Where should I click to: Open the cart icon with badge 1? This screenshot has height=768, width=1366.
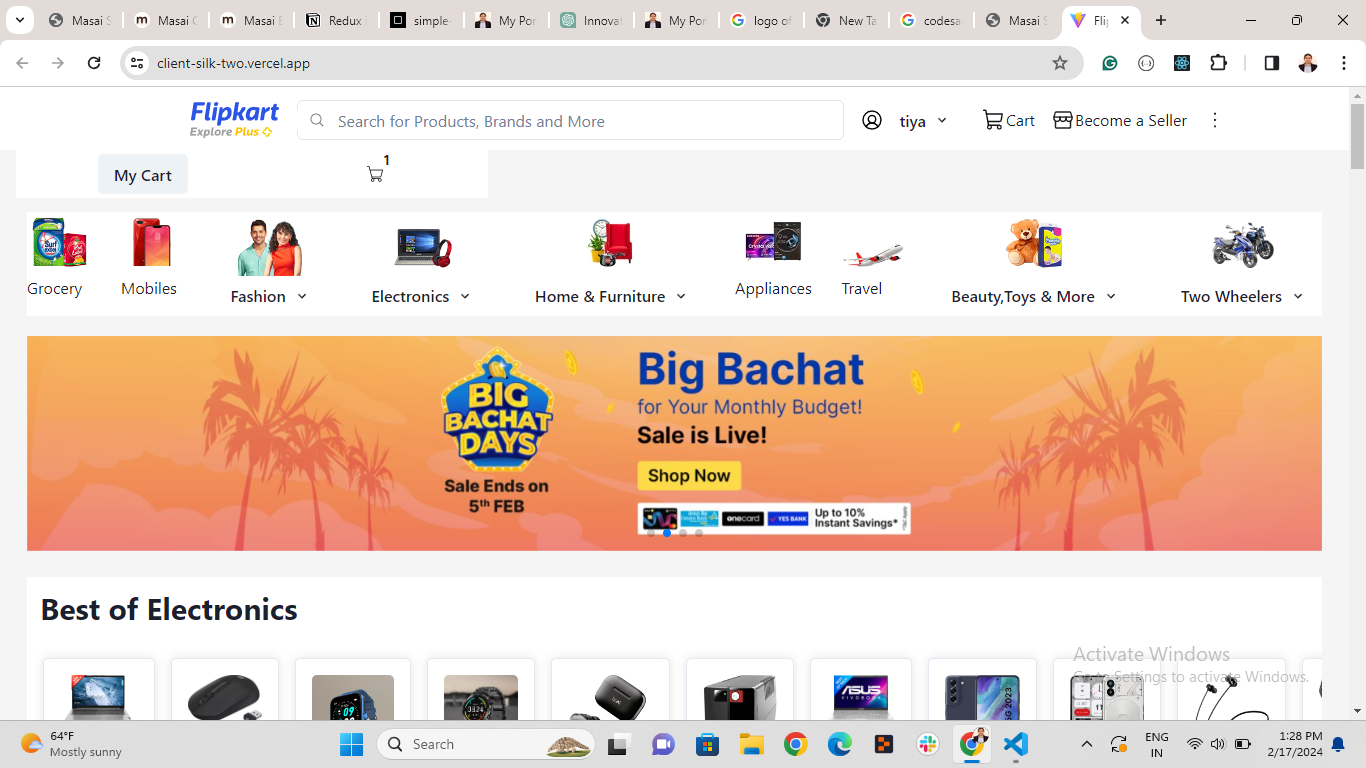pyautogui.click(x=376, y=174)
